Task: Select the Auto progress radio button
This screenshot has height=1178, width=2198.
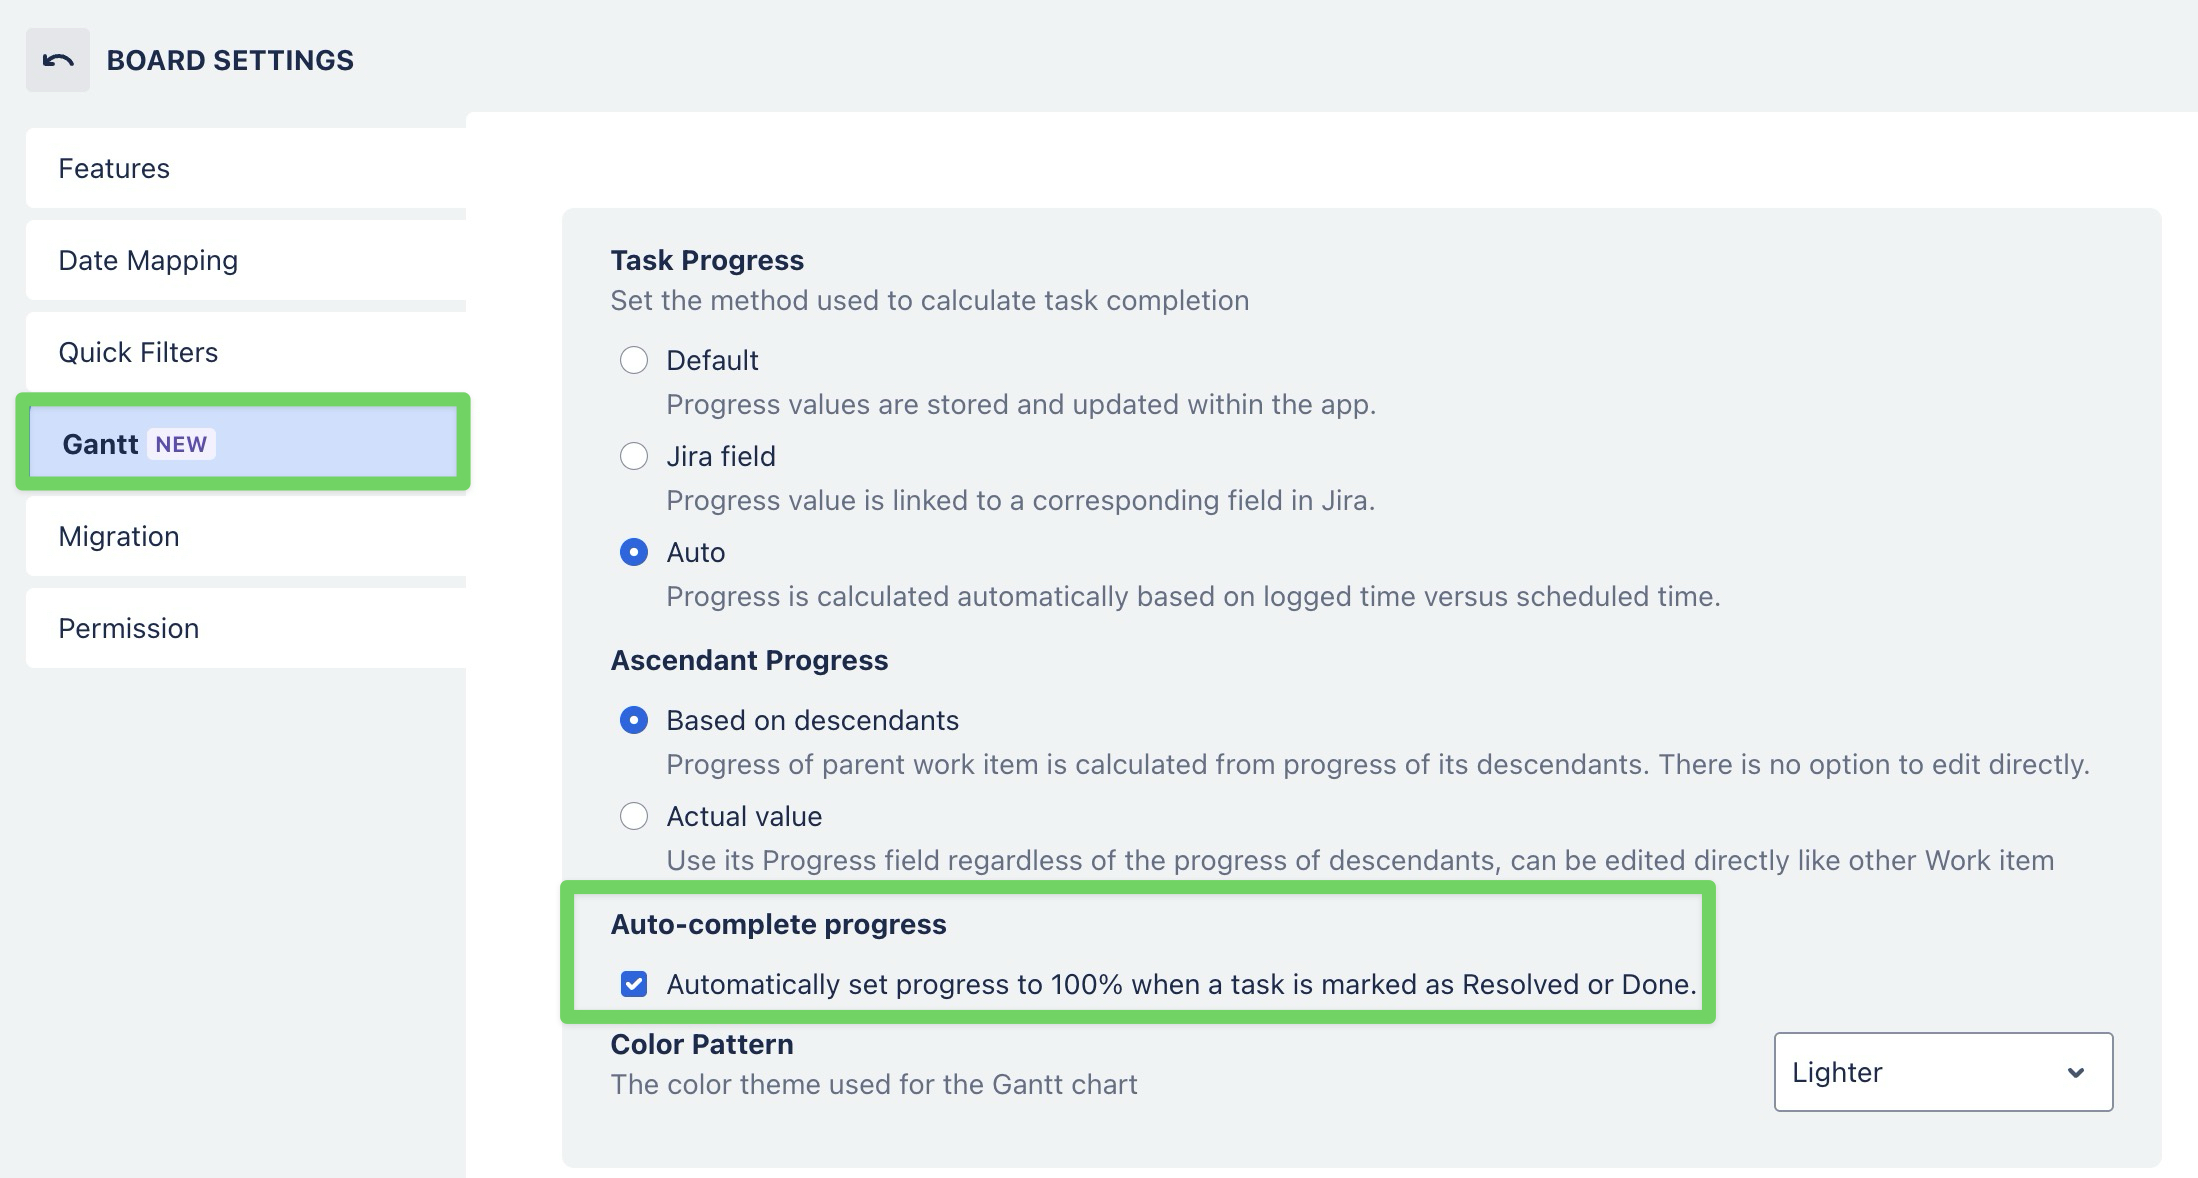Action: pos(634,552)
